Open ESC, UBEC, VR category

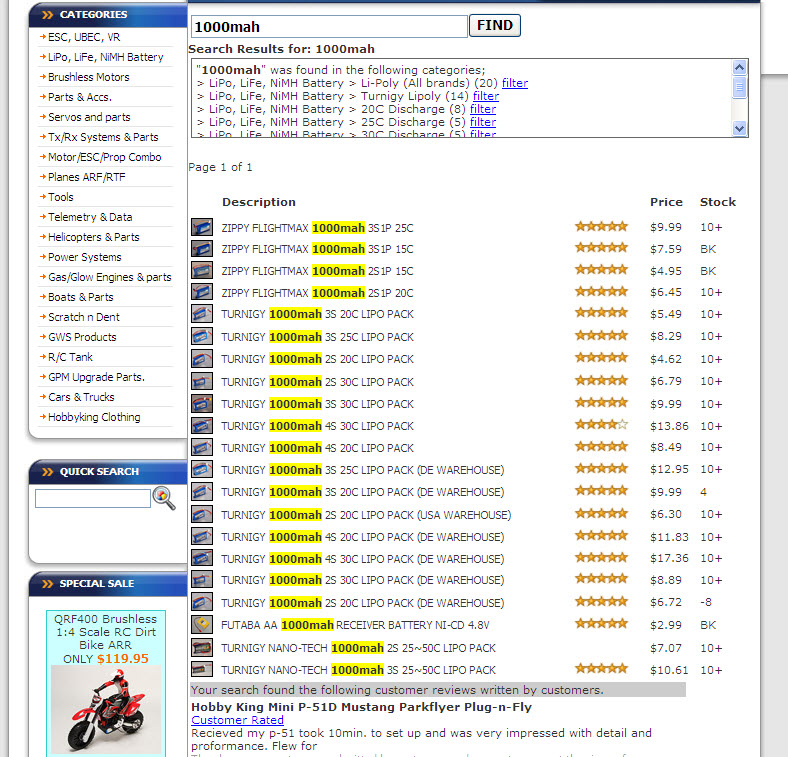[x=84, y=37]
